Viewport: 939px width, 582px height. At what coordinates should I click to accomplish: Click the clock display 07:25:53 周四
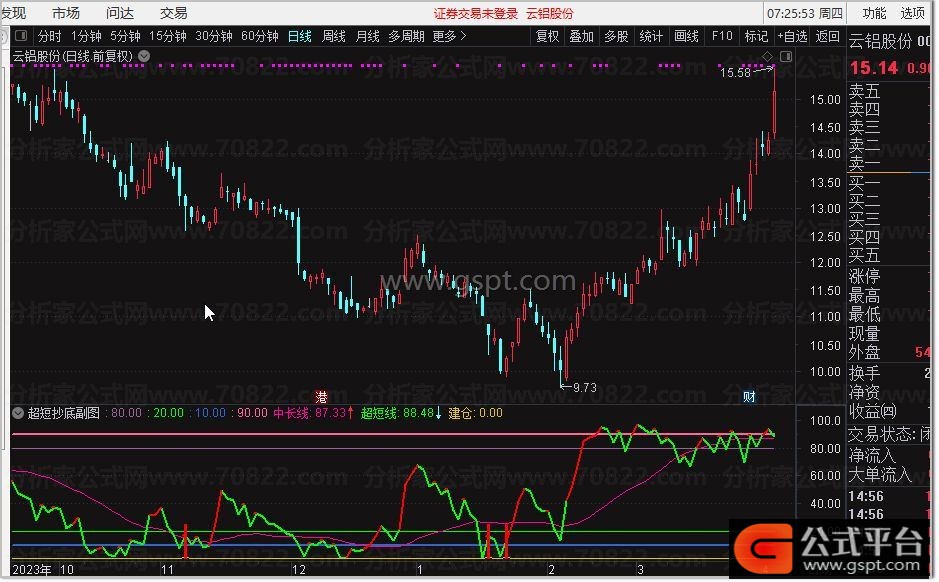point(805,13)
